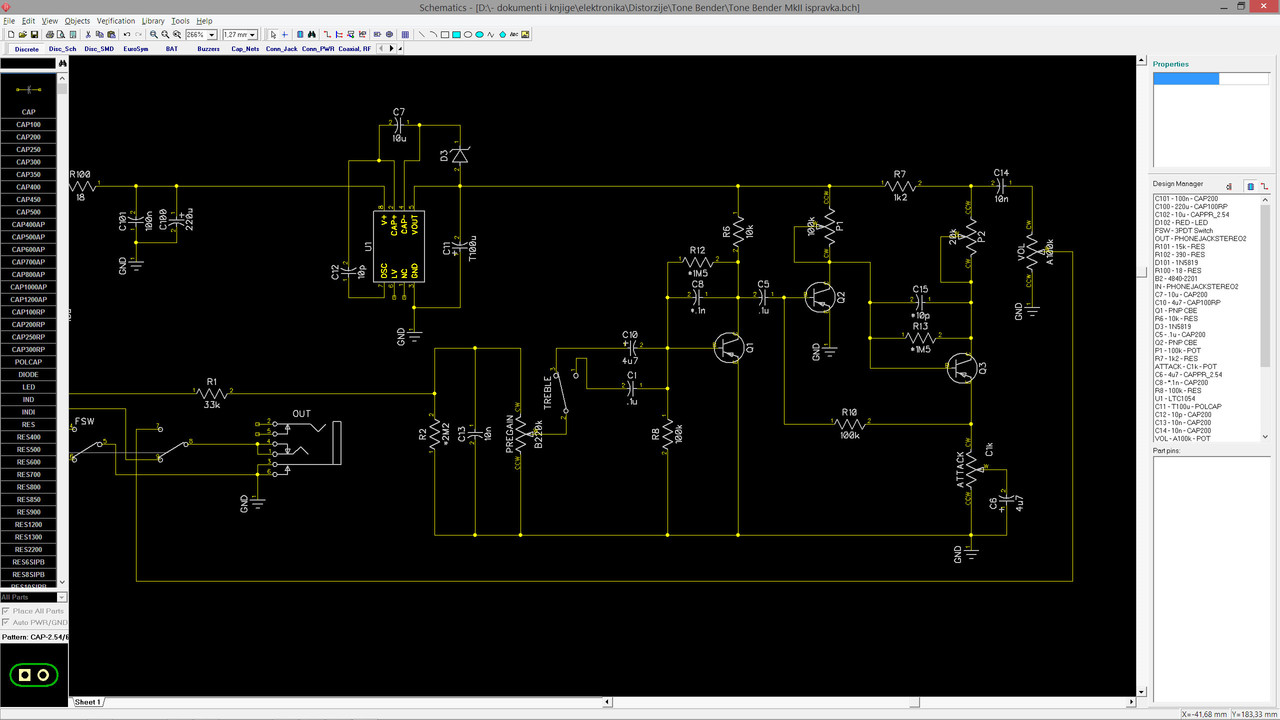Undo the last action
The height and width of the screenshot is (720, 1280).
127,34
